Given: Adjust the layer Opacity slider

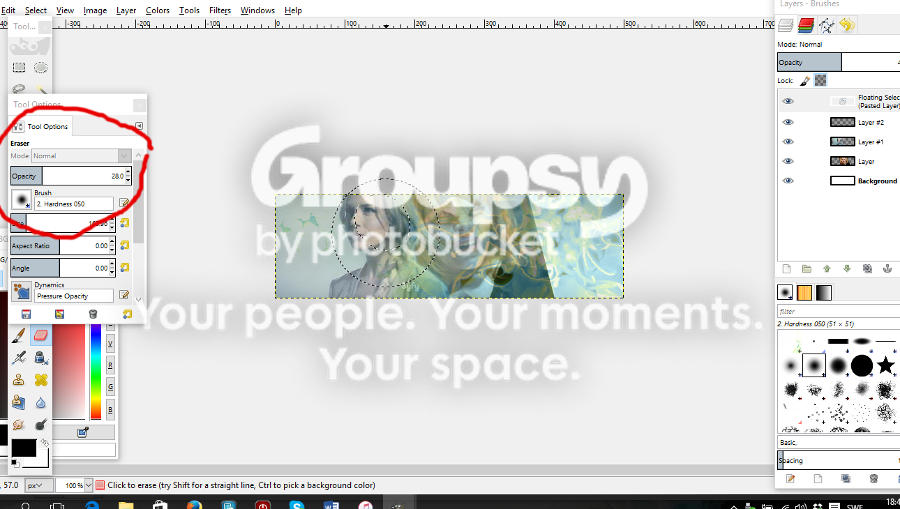Looking at the screenshot, I should (839, 62).
